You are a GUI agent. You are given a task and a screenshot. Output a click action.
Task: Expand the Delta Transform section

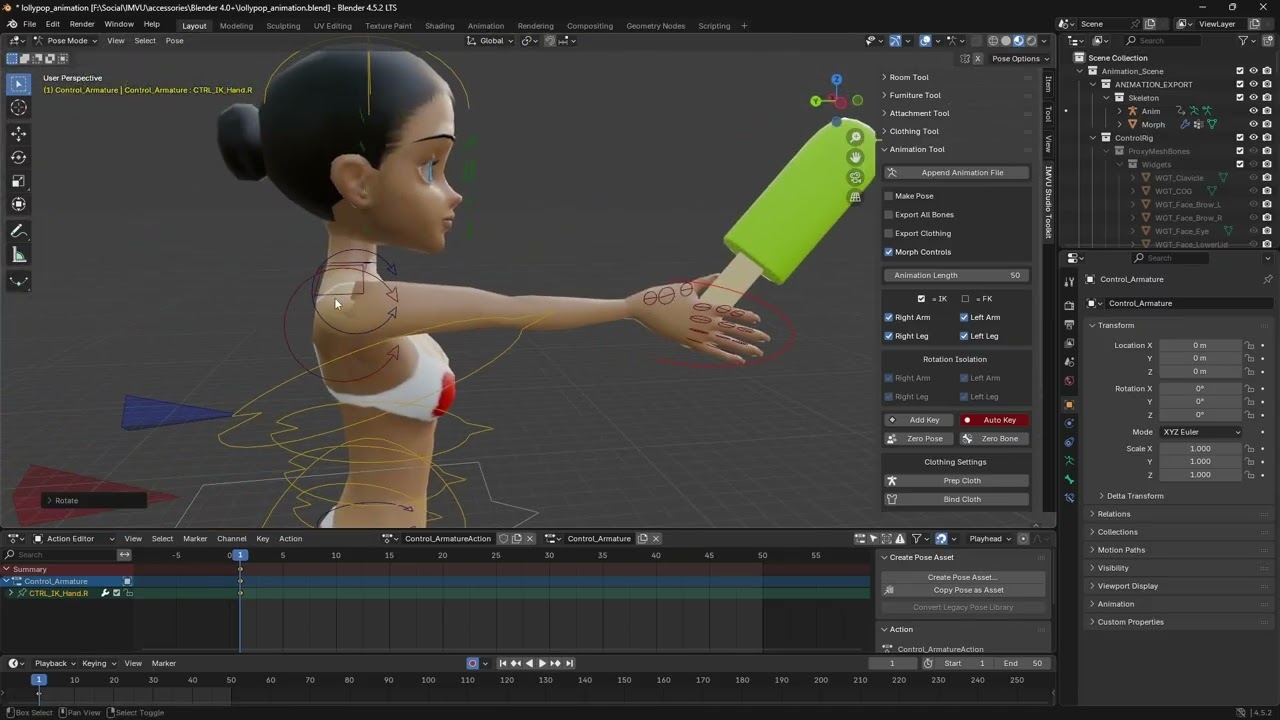(1135, 496)
